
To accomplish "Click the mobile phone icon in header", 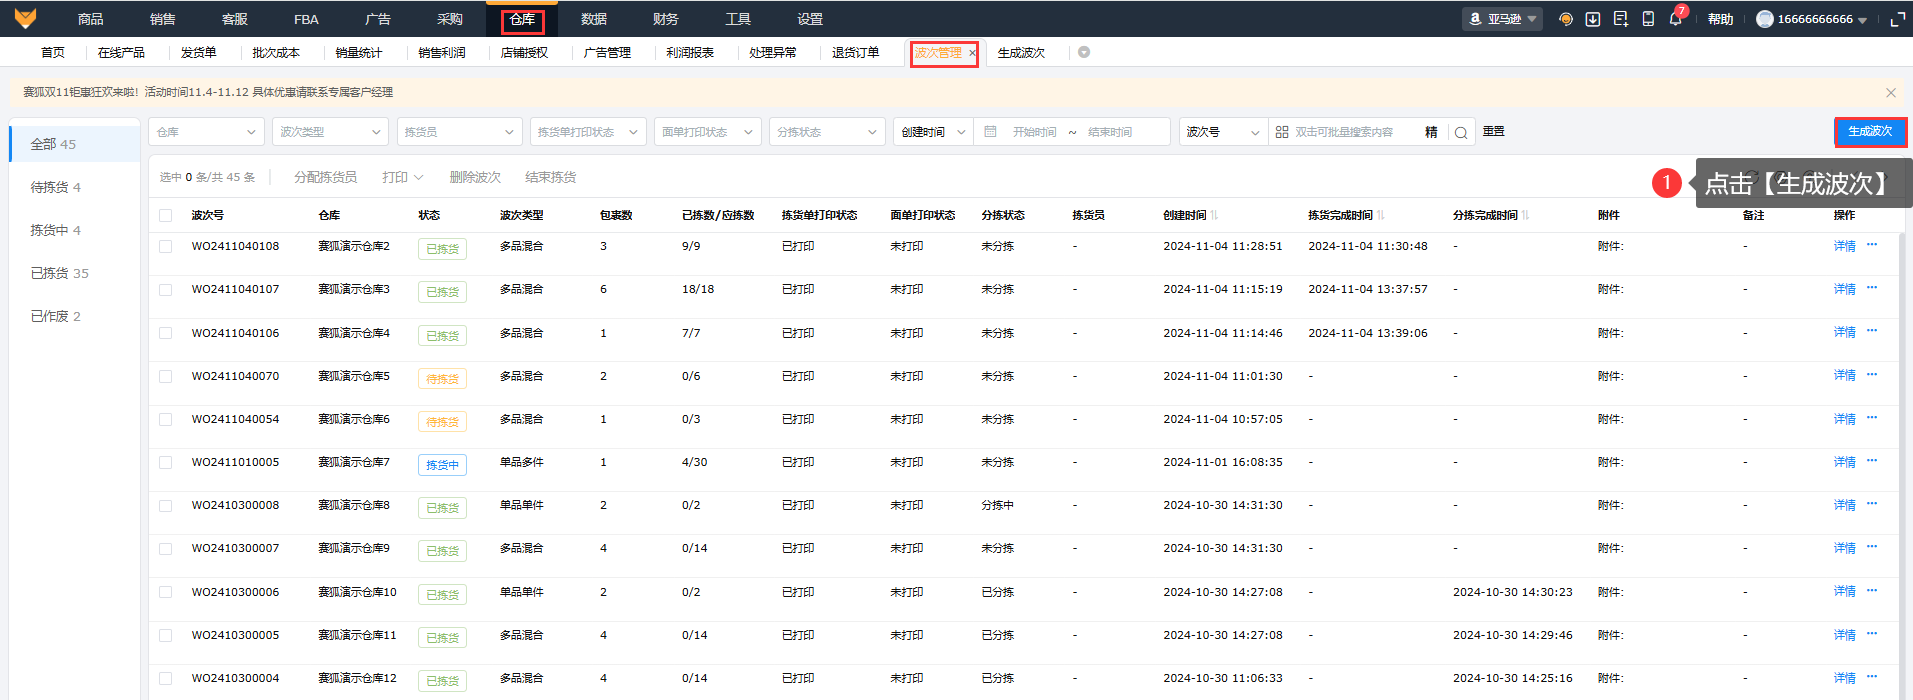I will click(1648, 19).
